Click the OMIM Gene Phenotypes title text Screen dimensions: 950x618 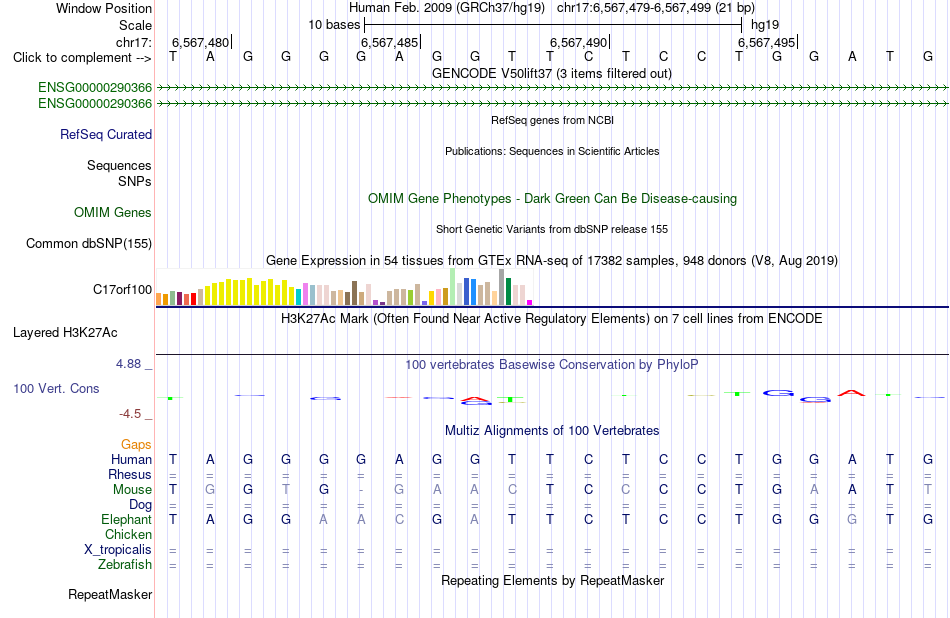pos(553,199)
